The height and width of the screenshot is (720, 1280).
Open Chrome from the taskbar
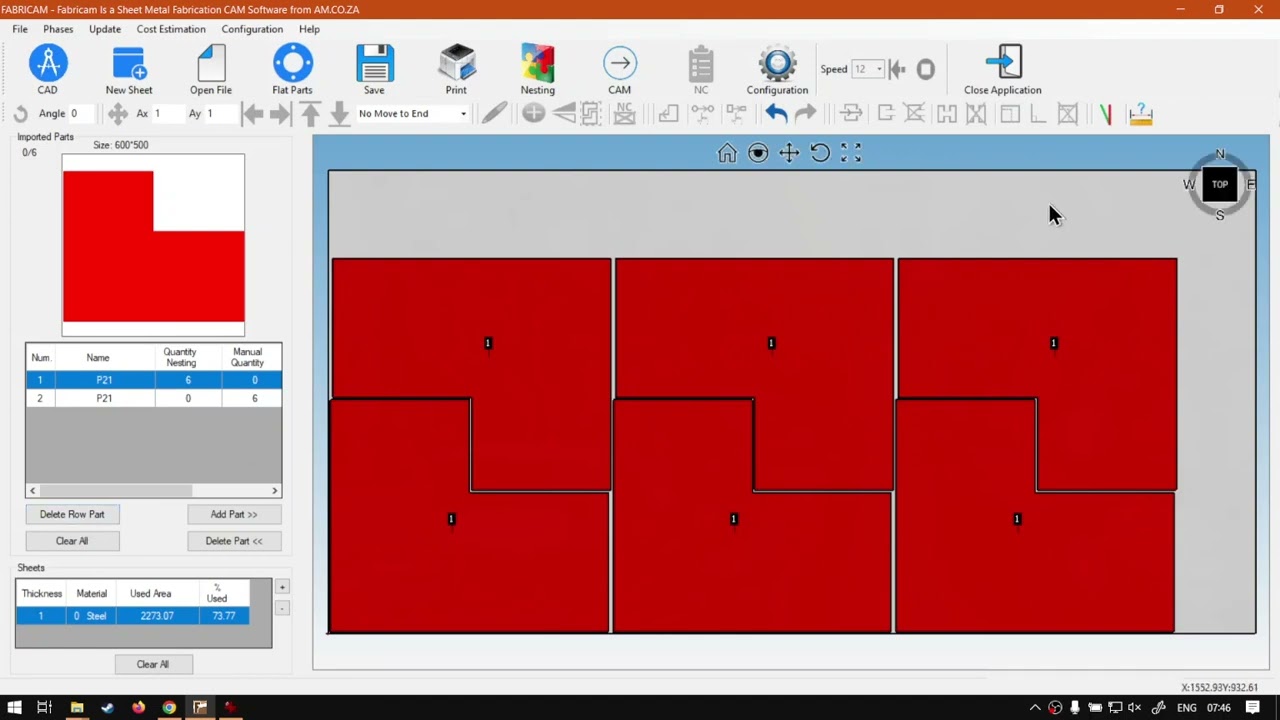coord(169,708)
